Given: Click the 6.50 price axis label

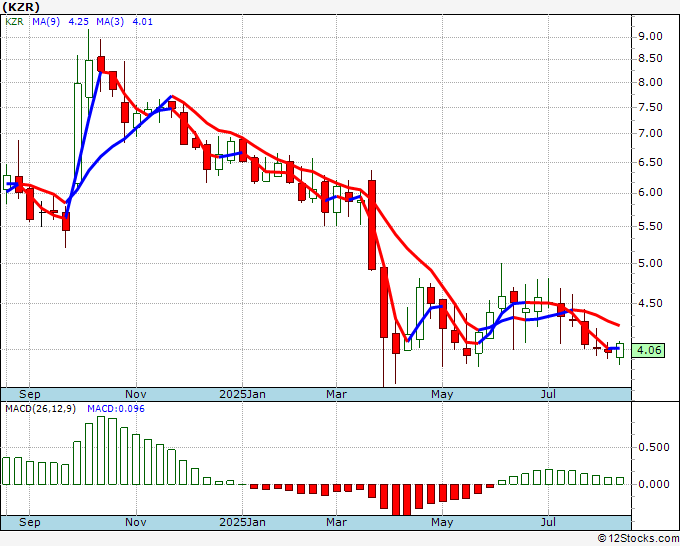Looking at the screenshot, I should 651,162.
